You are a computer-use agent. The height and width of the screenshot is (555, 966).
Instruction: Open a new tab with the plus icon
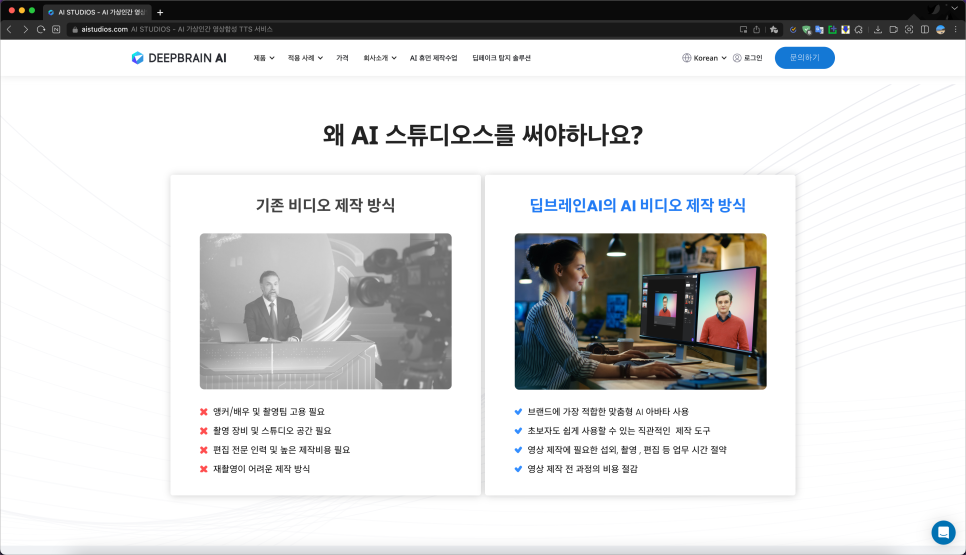[x=160, y=12]
